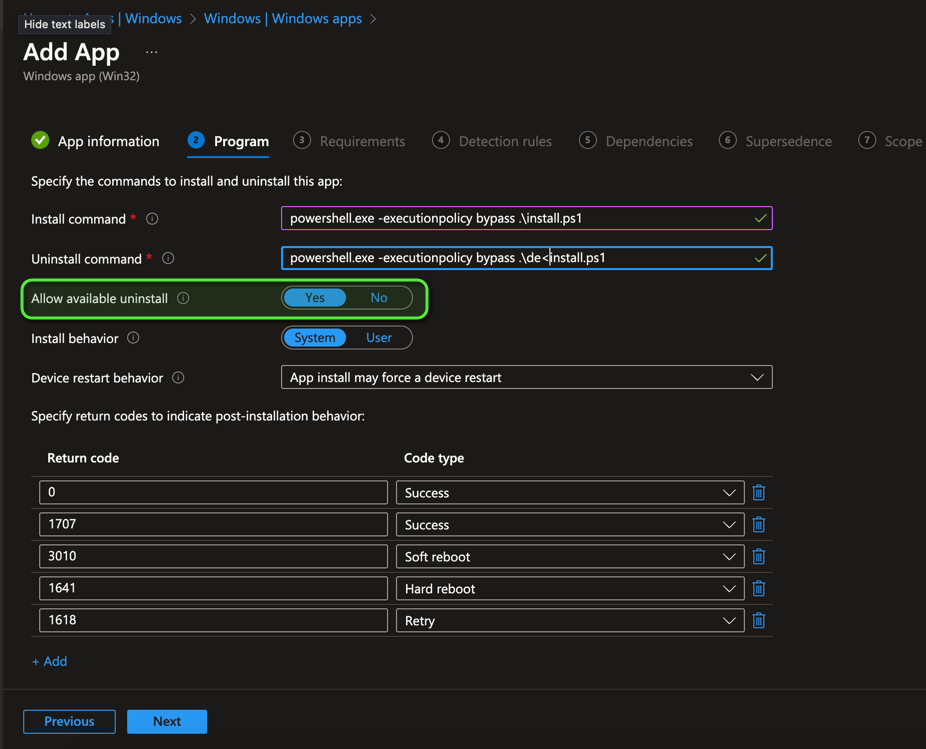The image size is (926, 749).
Task: Set Allow available uninstall to No
Action: 379,298
